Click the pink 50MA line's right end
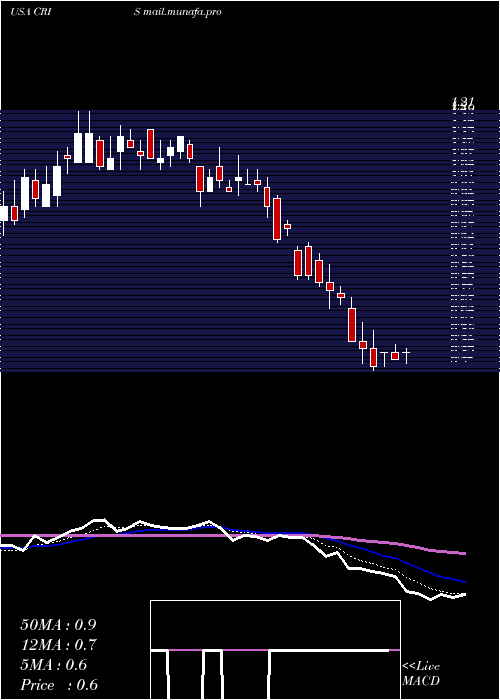 464,554
